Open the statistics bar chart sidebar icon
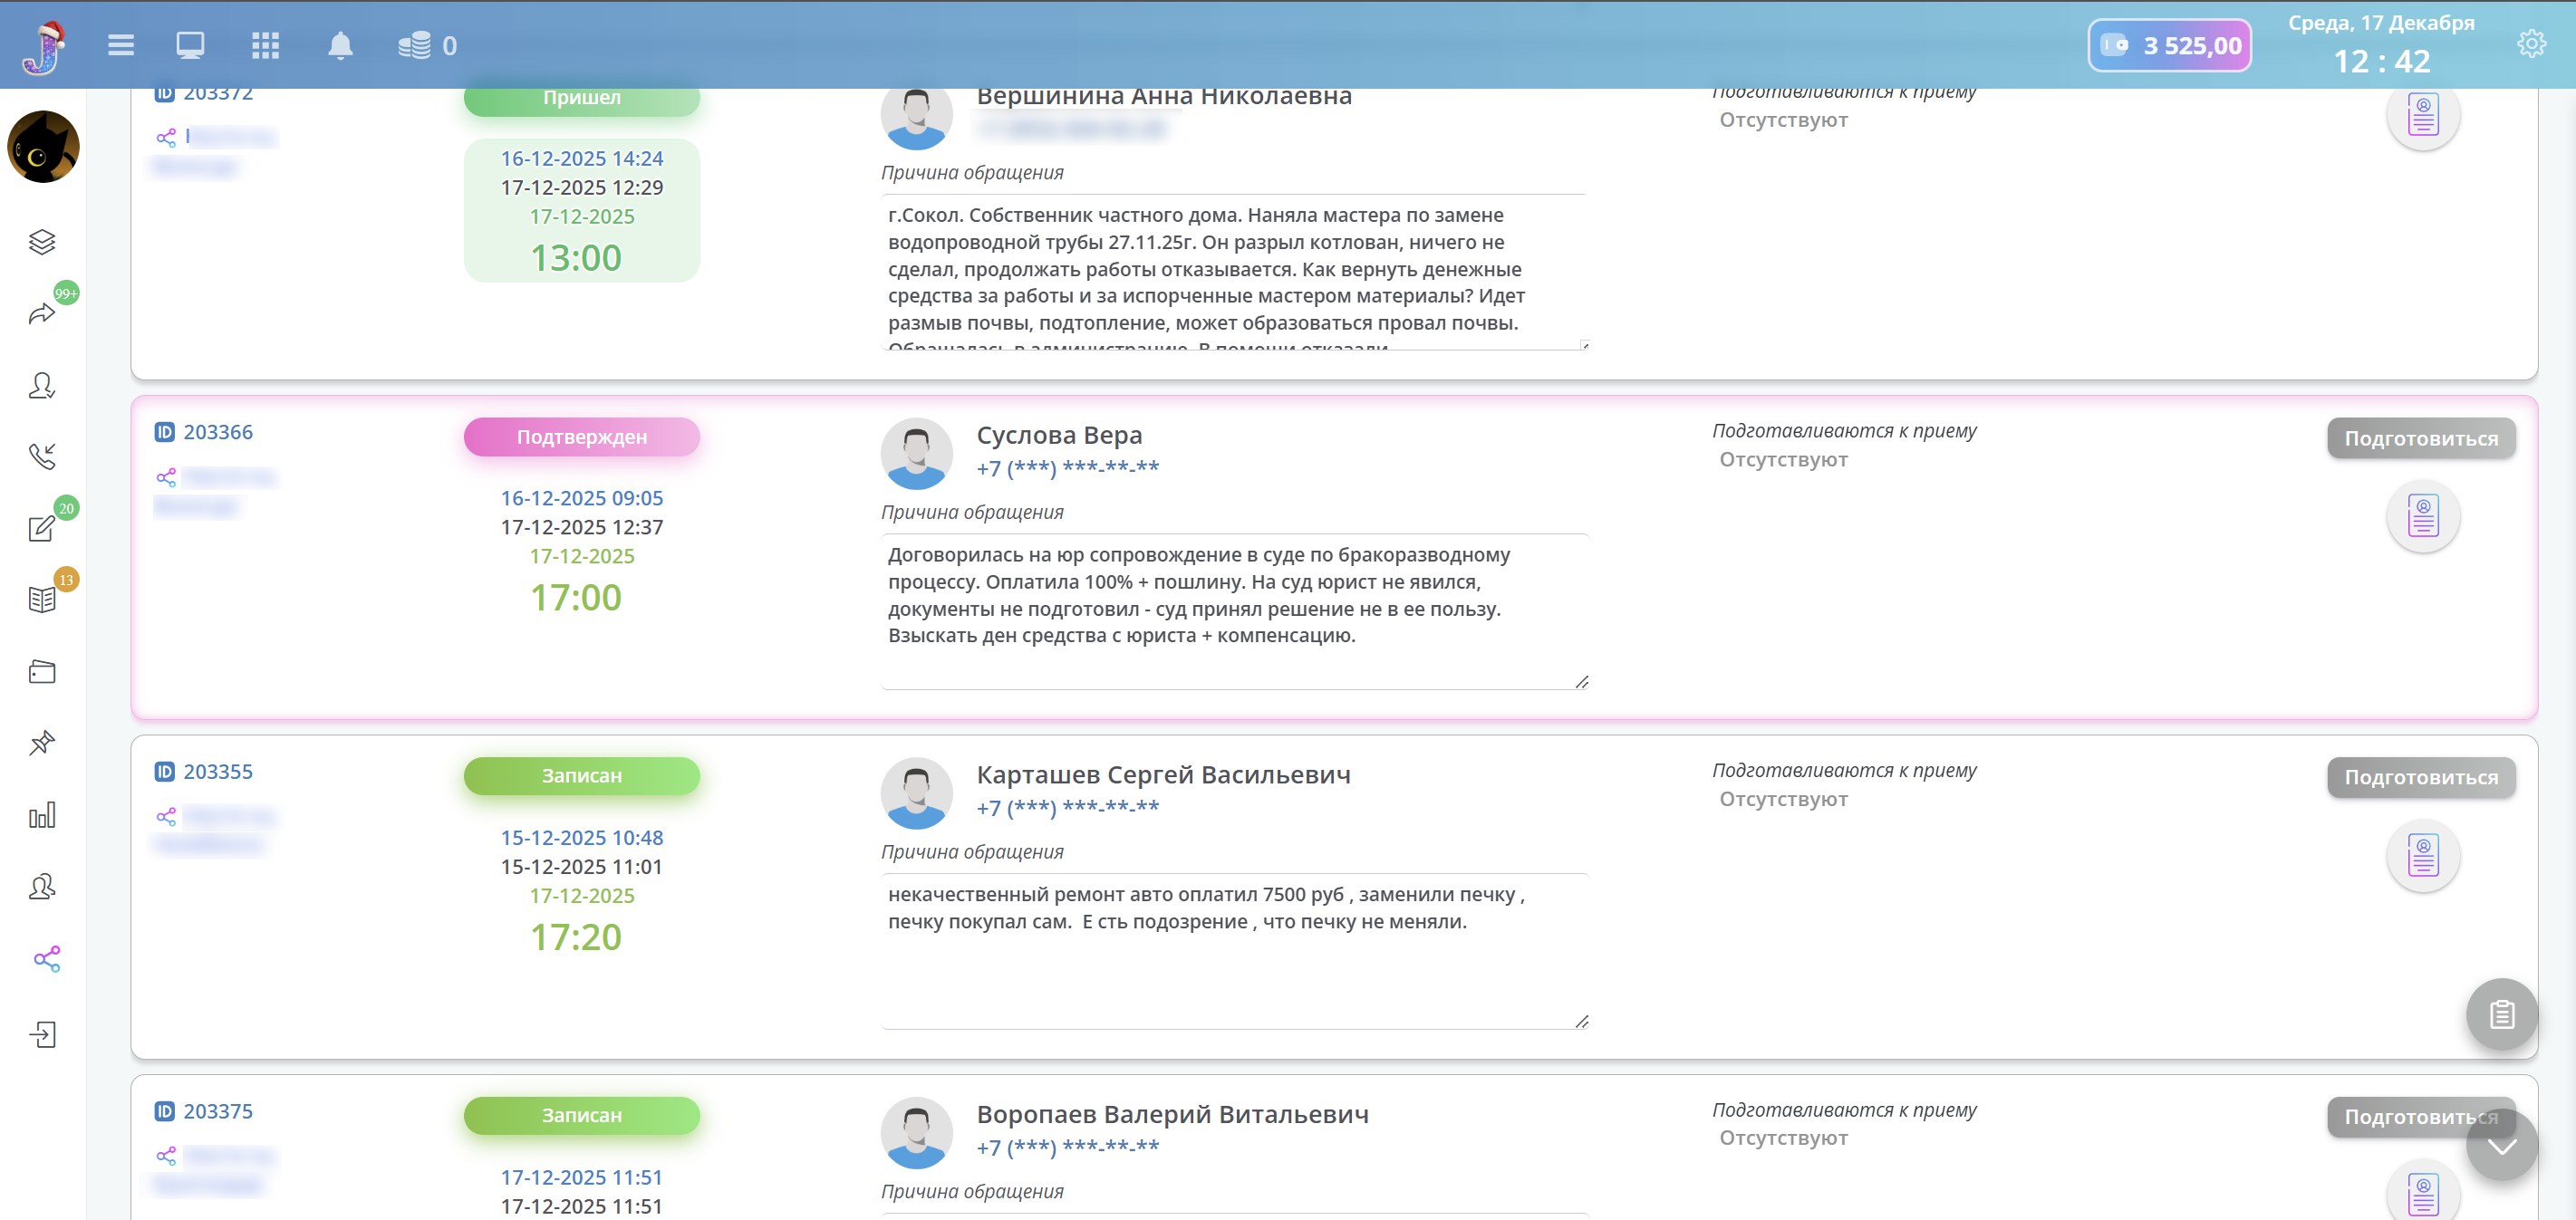Viewport: 2576px width, 1220px height. tap(42, 816)
